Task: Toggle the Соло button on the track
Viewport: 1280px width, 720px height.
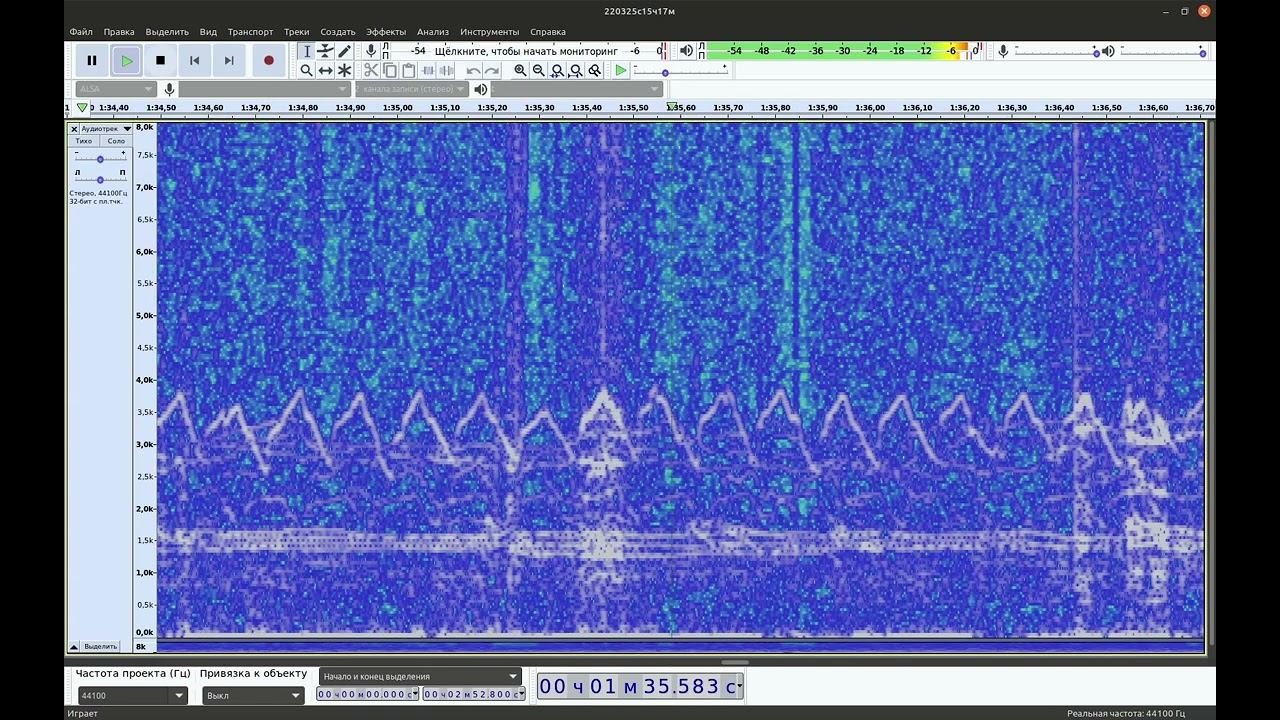Action: click(x=116, y=141)
